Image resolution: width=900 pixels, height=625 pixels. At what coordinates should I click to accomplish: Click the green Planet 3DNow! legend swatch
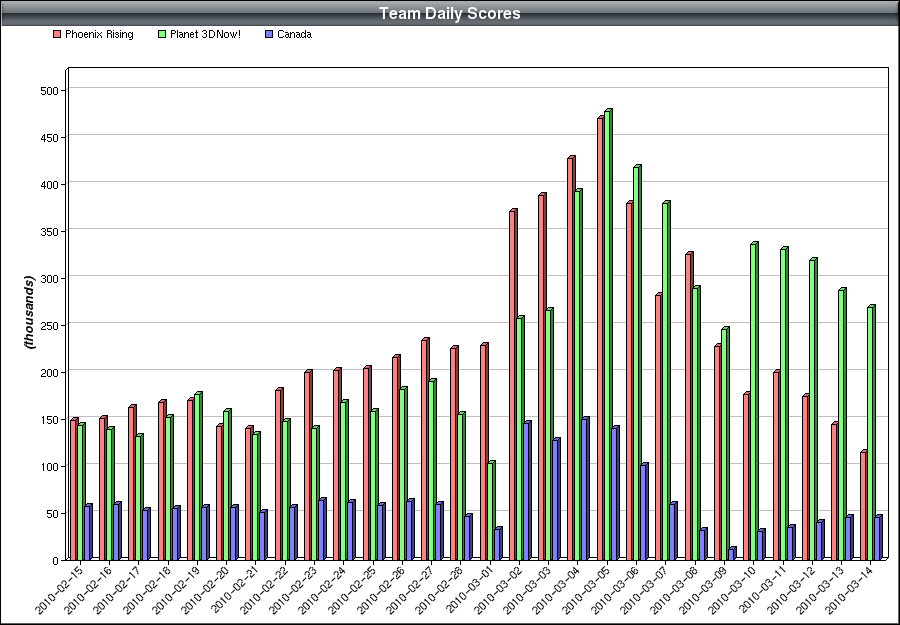tap(162, 34)
